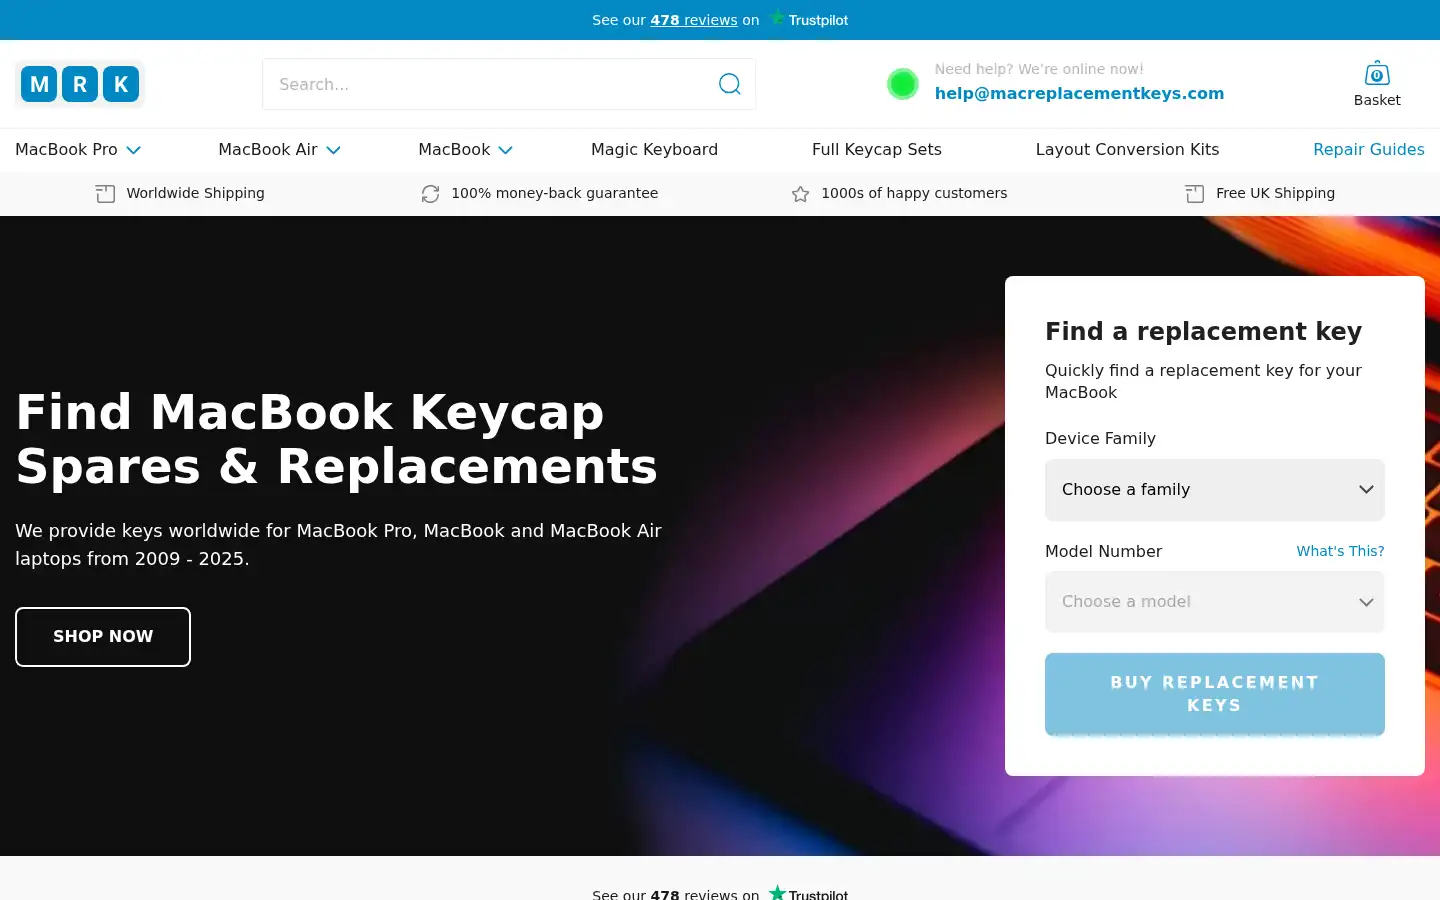Click the help@macreplacementkeys.com email link
Image resolution: width=1440 pixels, height=900 pixels.
[1079, 93]
